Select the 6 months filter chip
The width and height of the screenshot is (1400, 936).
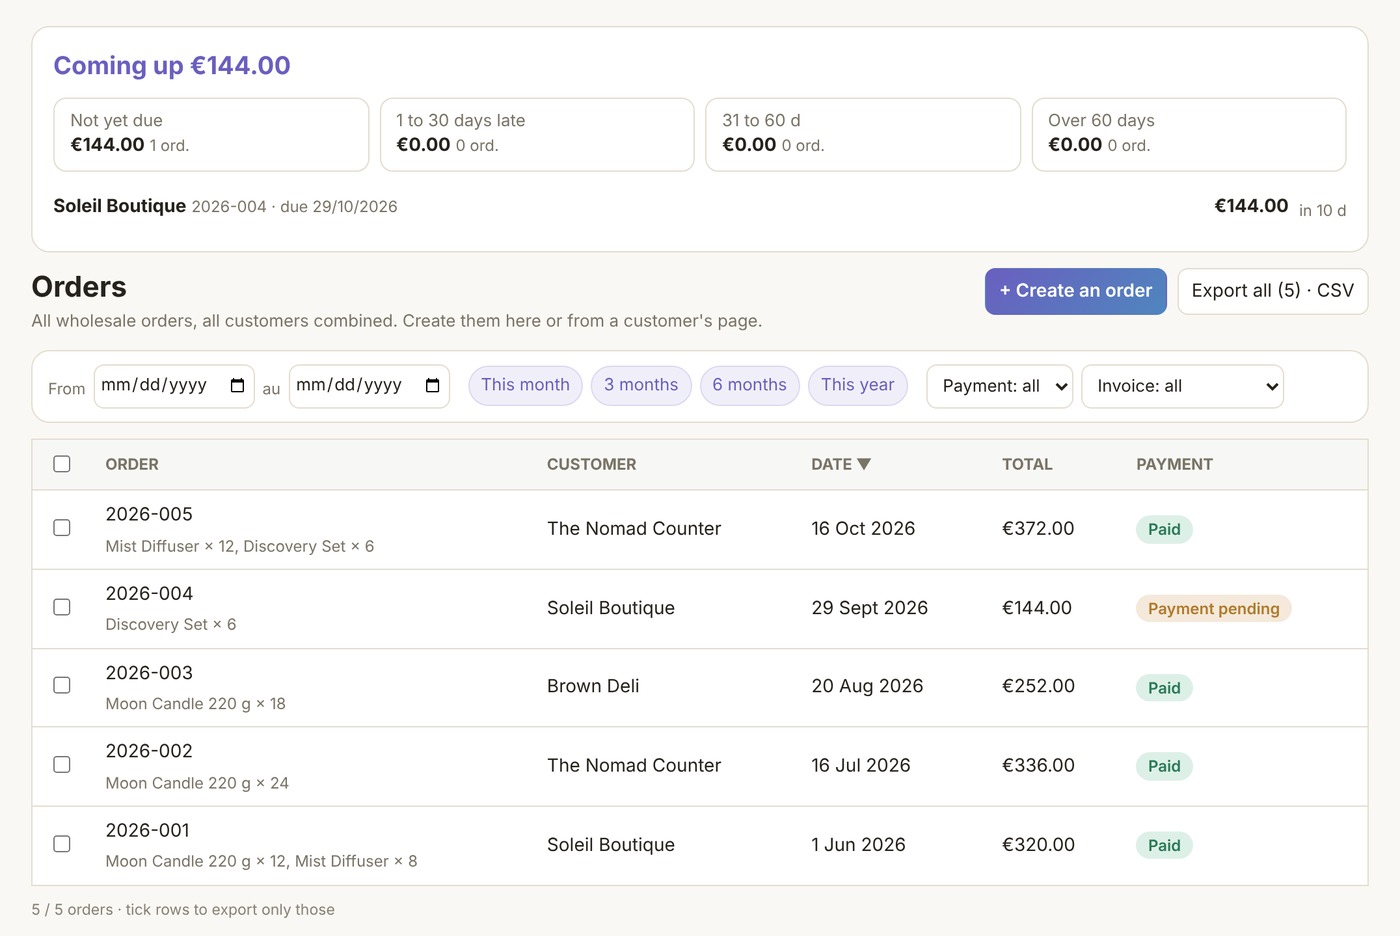click(x=749, y=385)
